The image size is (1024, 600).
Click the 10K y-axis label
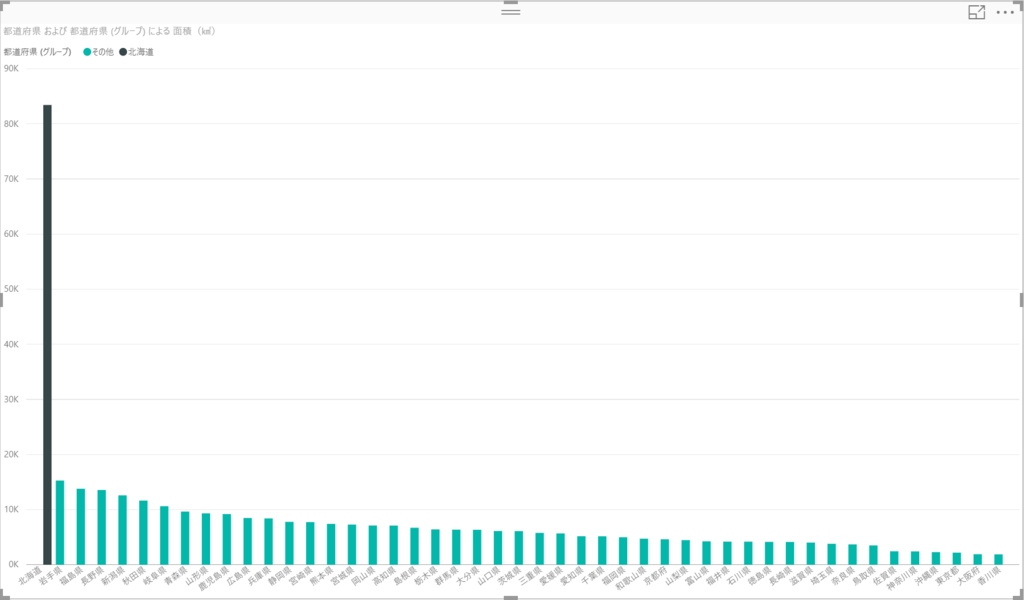(x=10, y=509)
